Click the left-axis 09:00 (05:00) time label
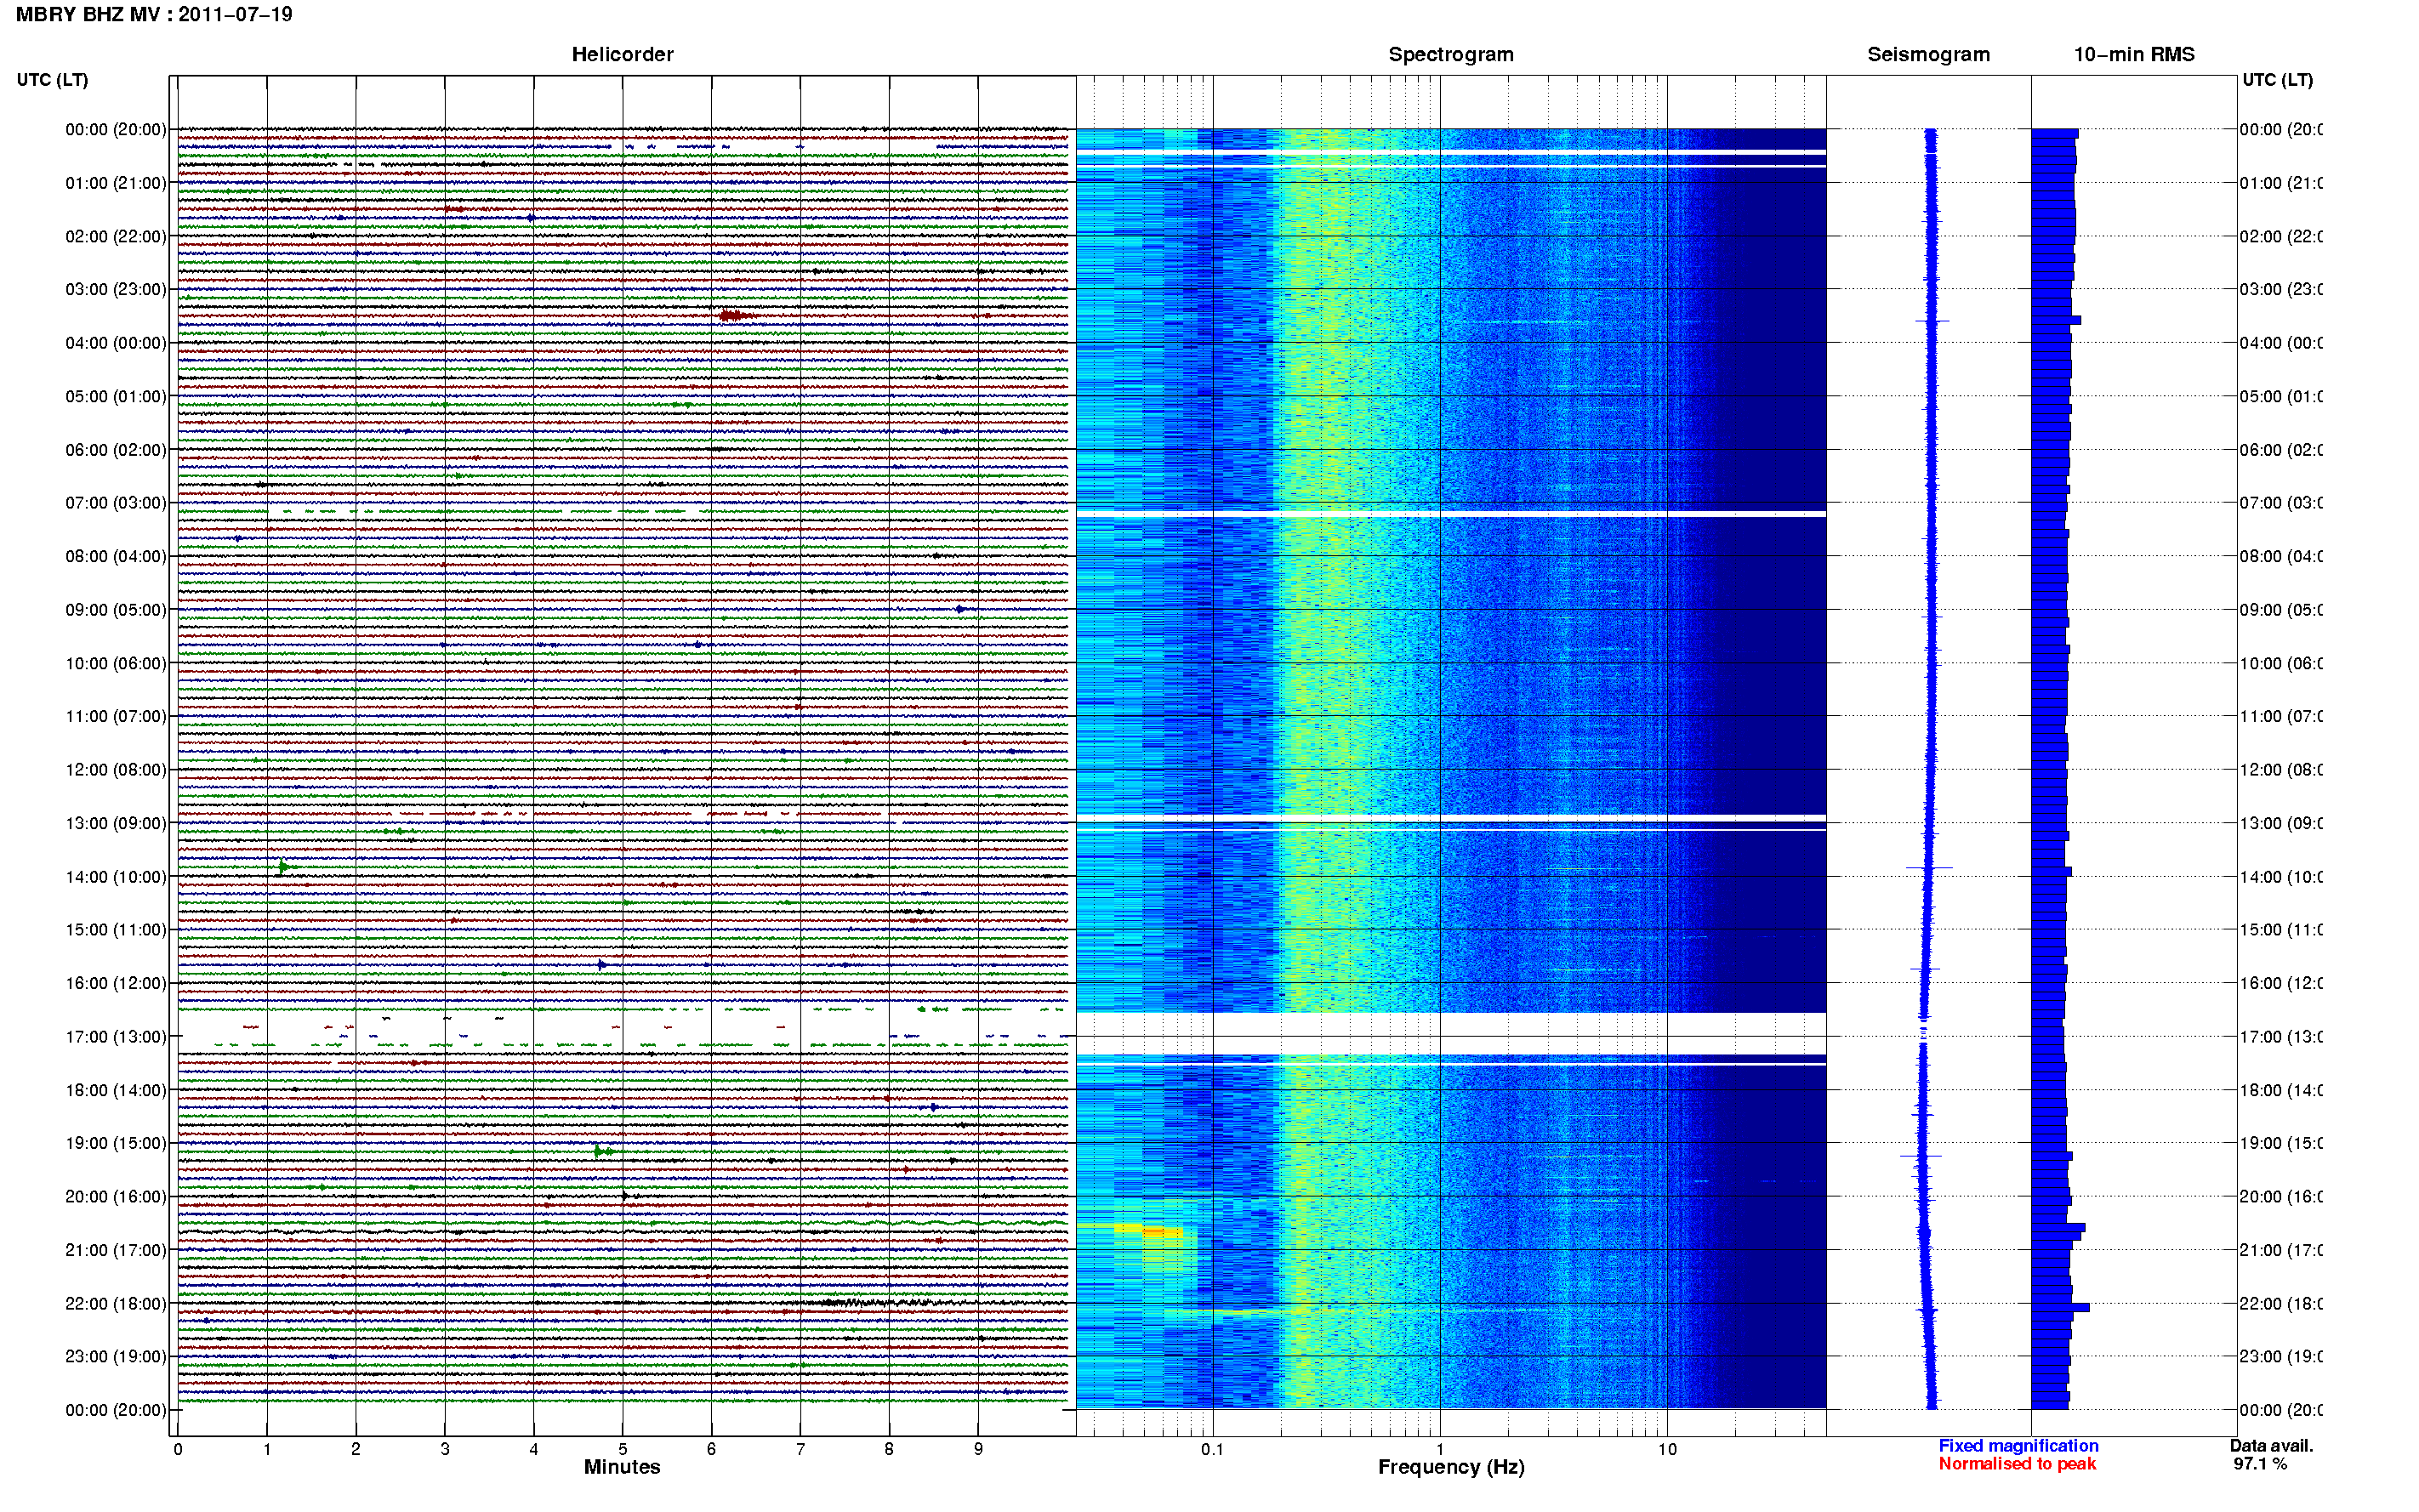 coord(116,610)
